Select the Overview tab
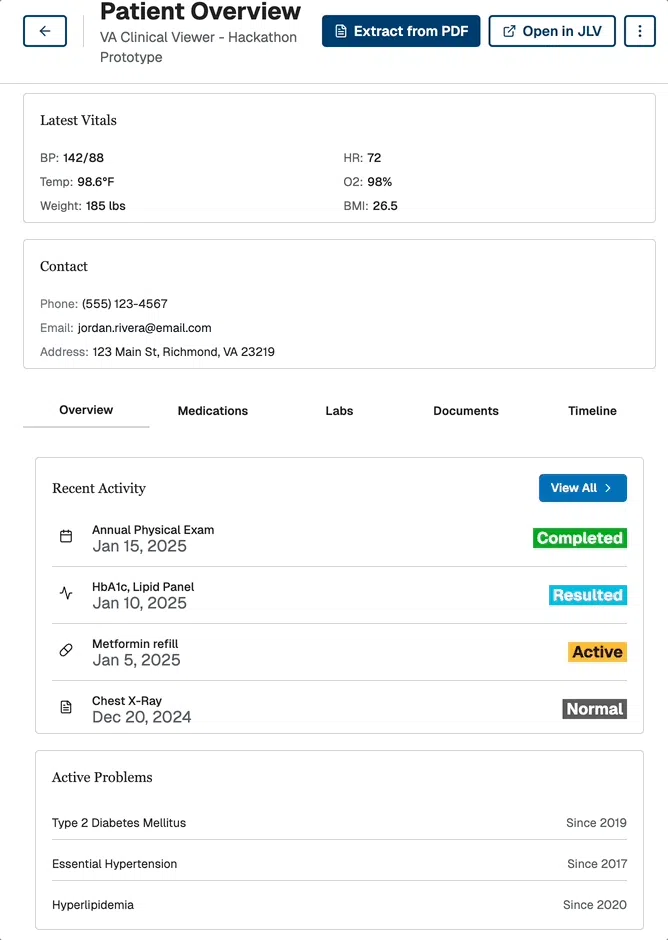The height and width of the screenshot is (940, 668). pos(86,410)
